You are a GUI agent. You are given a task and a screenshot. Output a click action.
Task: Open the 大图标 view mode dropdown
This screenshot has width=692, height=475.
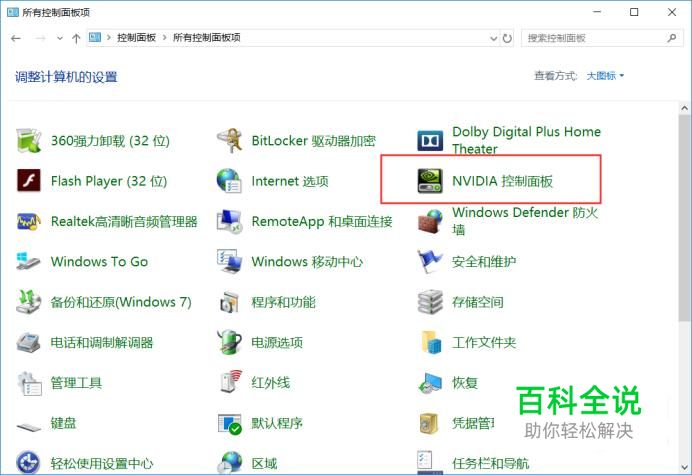point(605,76)
